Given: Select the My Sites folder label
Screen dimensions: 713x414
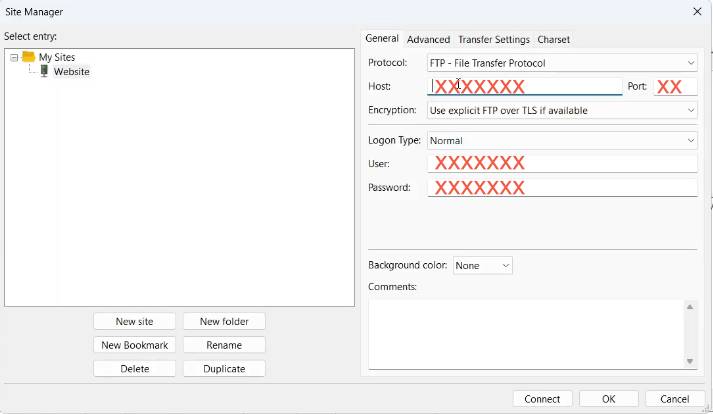Looking at the screenshot, I should click(x=57, y=57).
